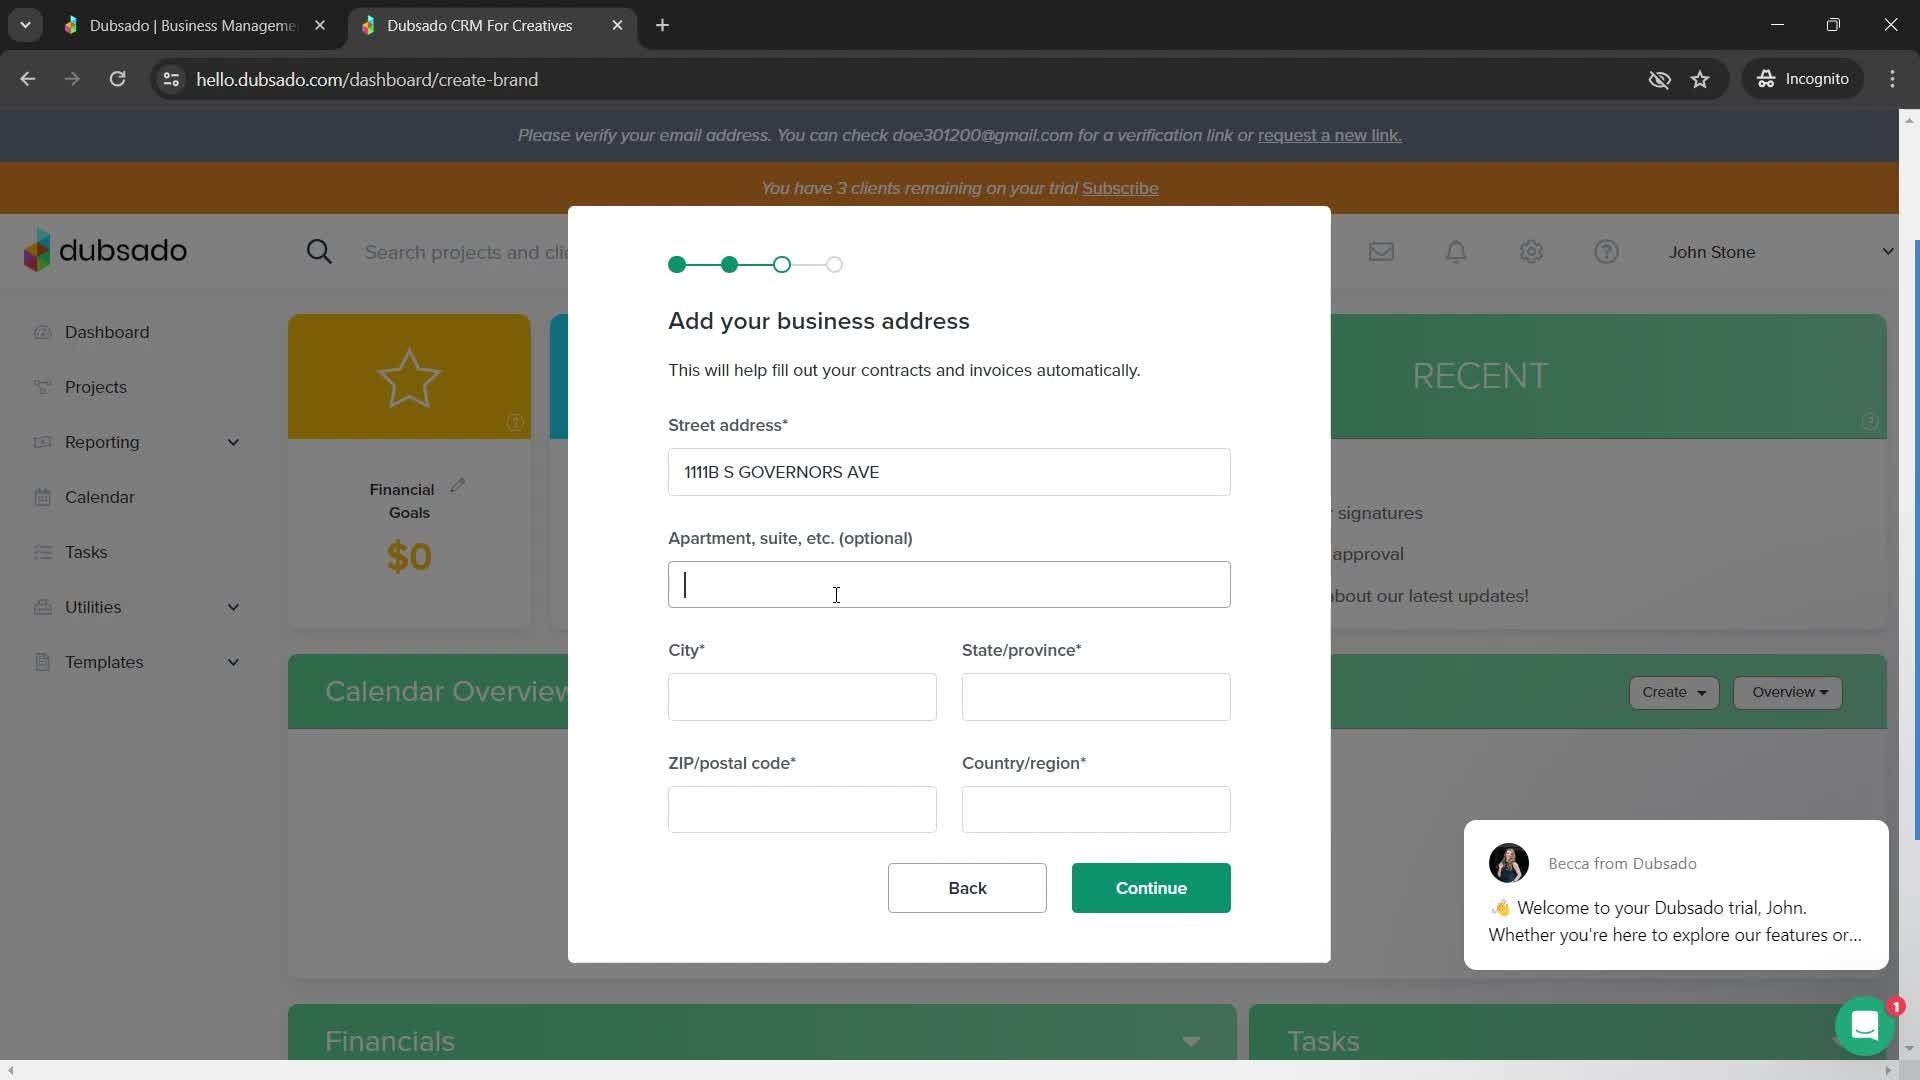The width and height of the screenshot is (1920, 1080).
Task: Go to Dashboard in the sidebar
Action: click(106, 332)
